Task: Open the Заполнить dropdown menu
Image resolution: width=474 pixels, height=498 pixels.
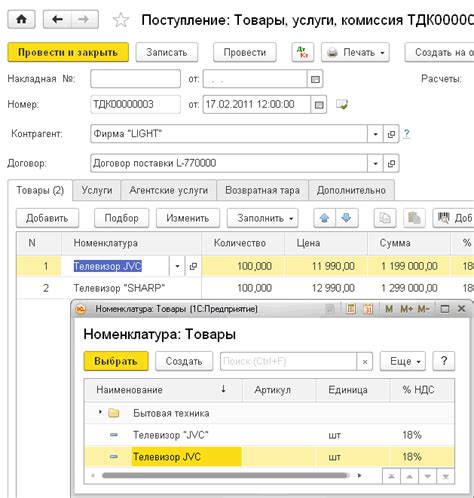Action: 263,218
